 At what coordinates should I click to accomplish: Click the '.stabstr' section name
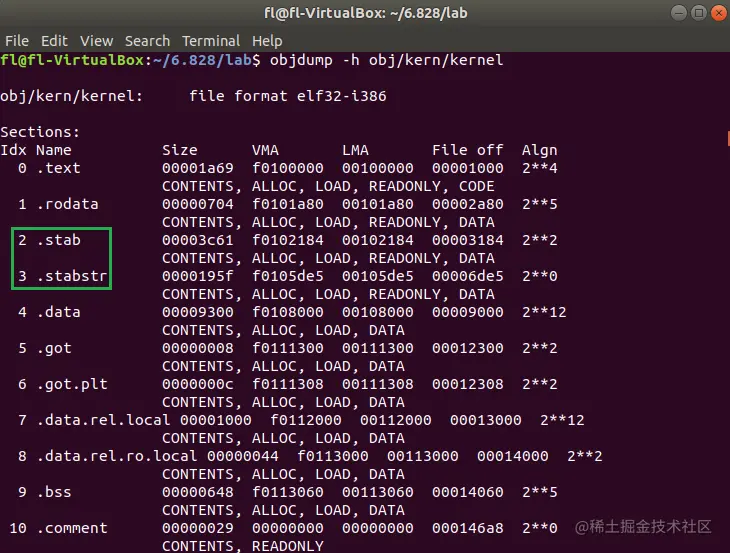click(x=72, y=276)
